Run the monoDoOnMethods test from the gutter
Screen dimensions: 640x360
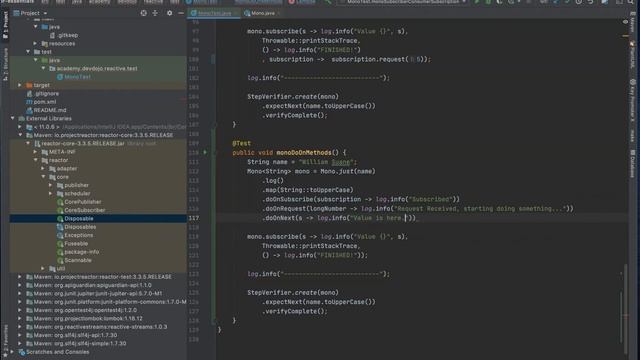tap(205, 152)
